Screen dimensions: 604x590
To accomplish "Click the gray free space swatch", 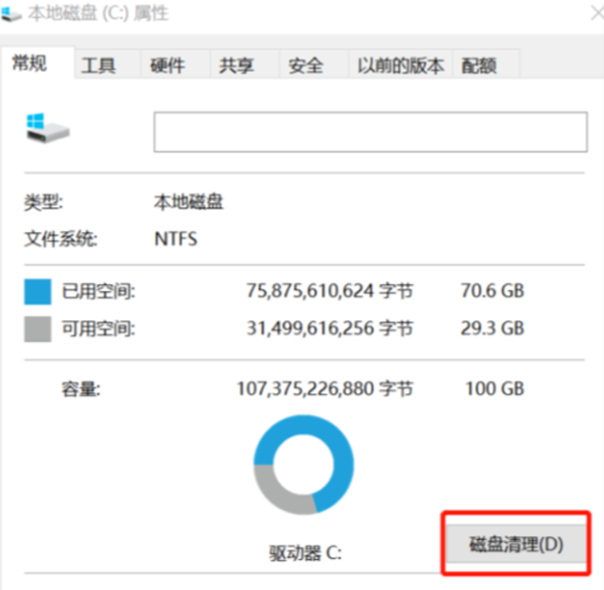I will (x=38, y=329).
